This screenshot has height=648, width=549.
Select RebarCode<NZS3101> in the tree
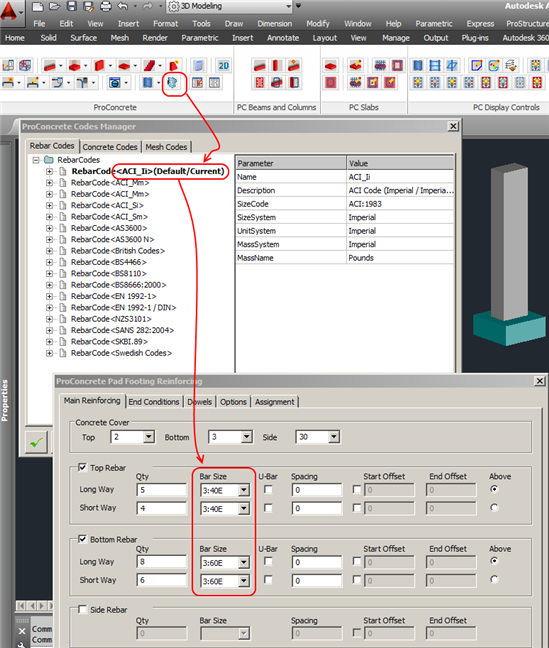coord(111,319)
